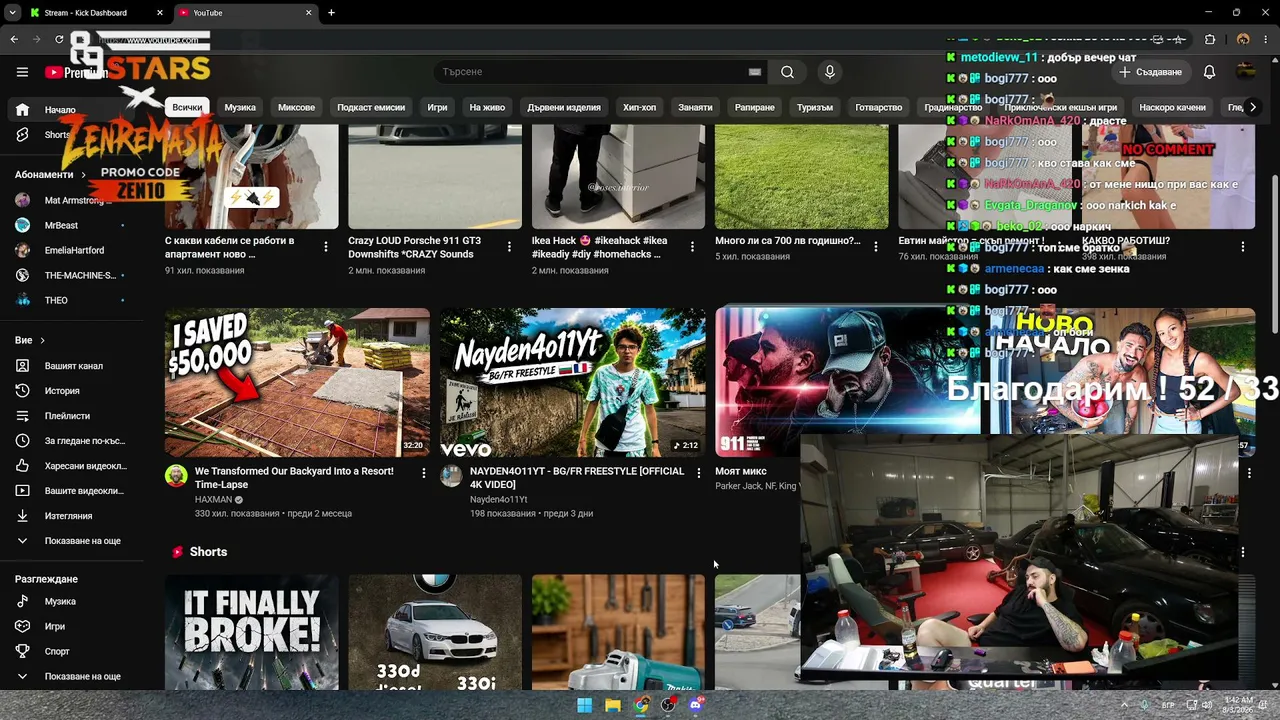Open the Chrome tab search dropdown

click(12, 13)
